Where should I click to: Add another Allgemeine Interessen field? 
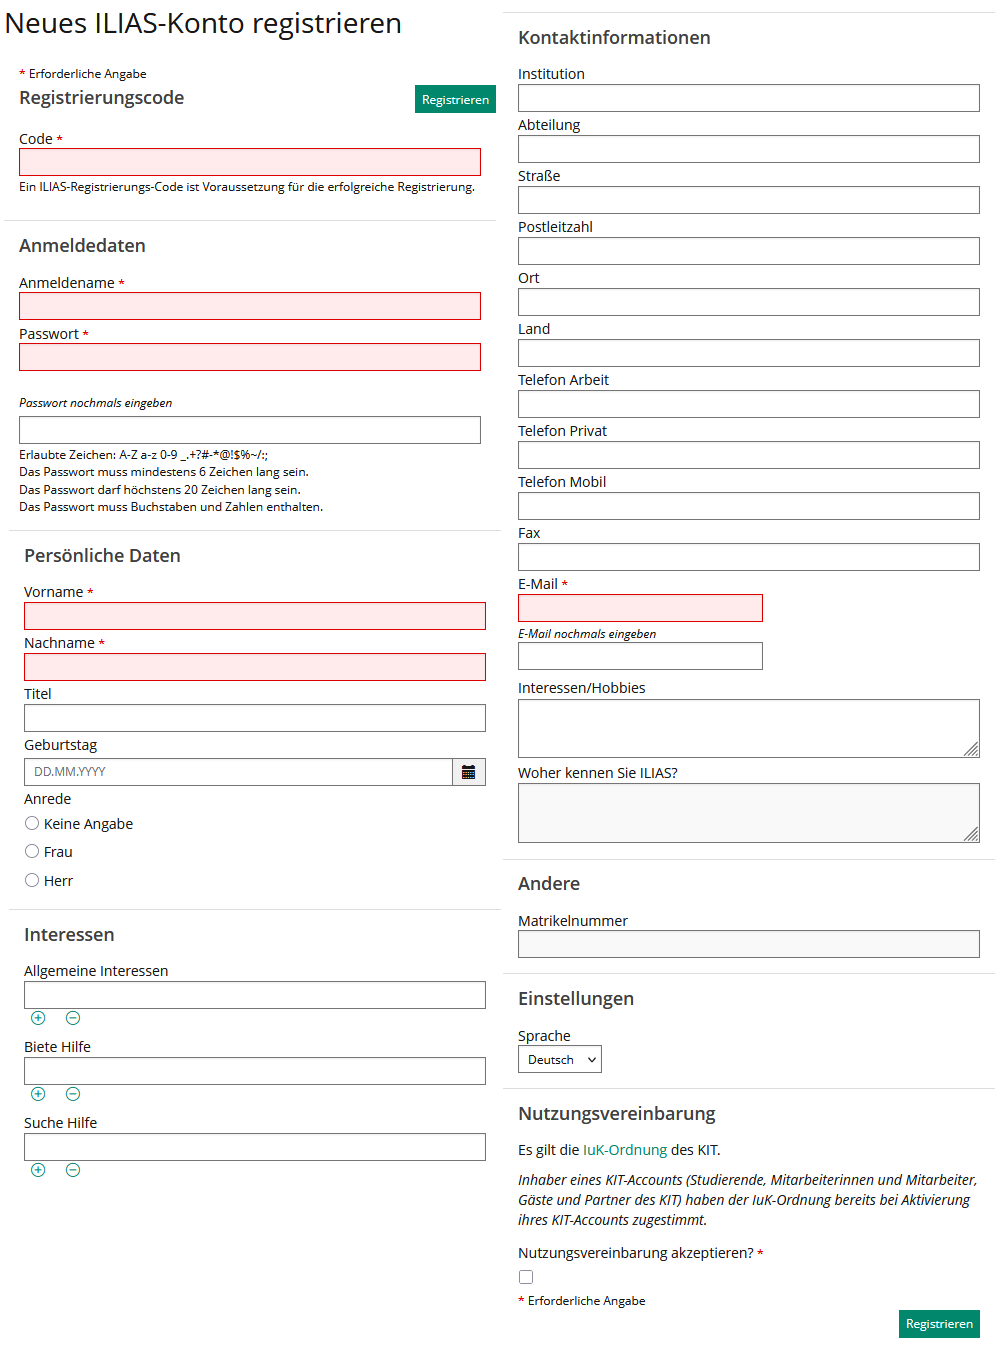coord(38,1018)
